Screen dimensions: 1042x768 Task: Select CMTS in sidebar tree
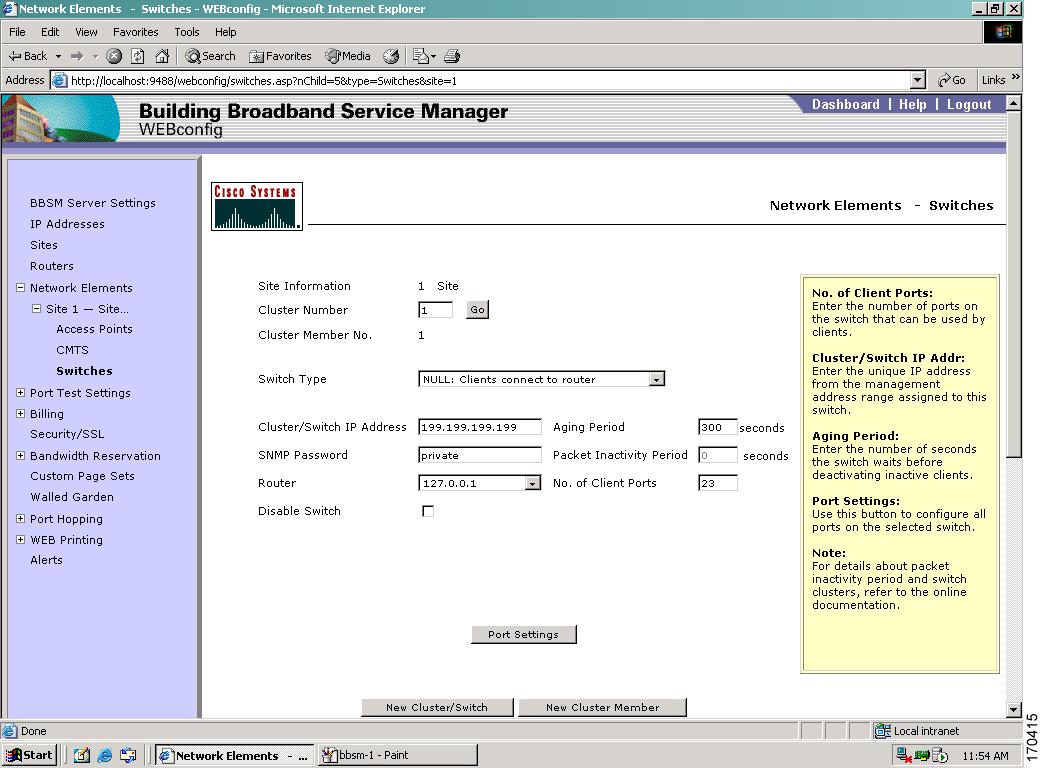click(x=72, y=350)
